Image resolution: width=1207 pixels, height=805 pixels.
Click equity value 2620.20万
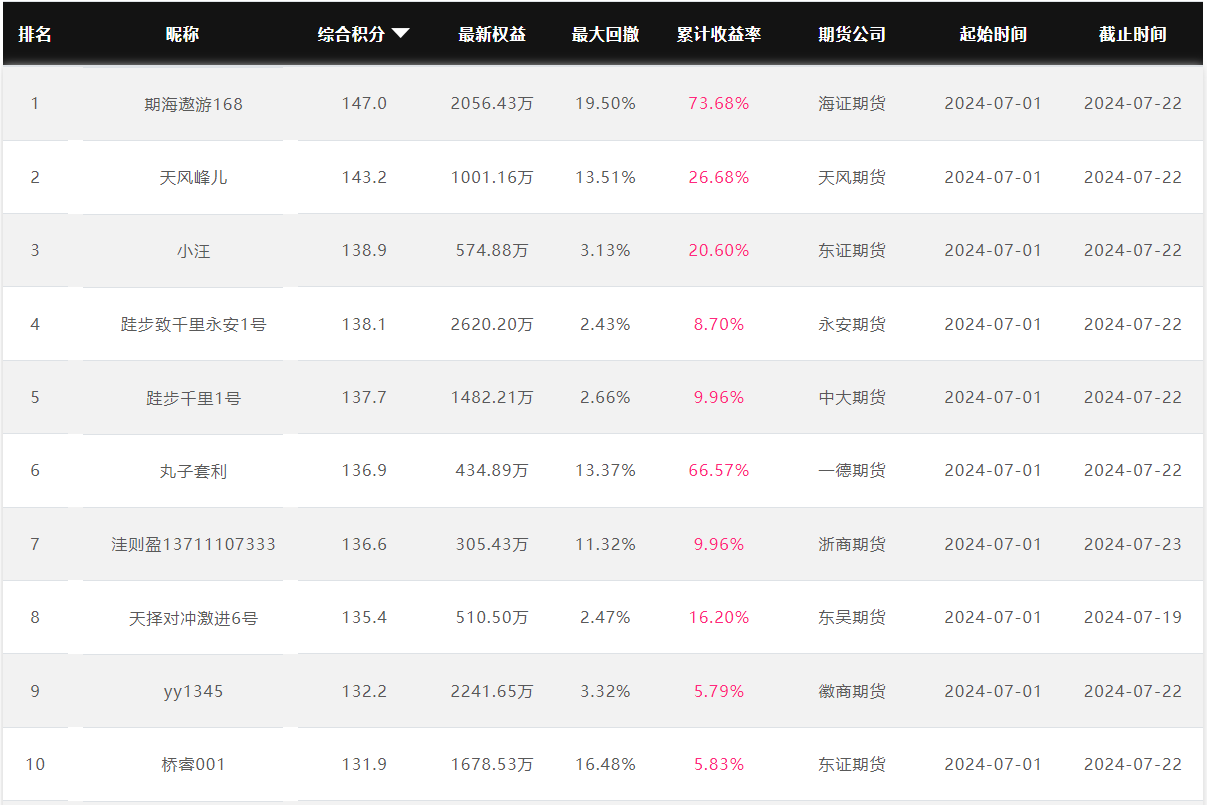click(x=492, y=324)
